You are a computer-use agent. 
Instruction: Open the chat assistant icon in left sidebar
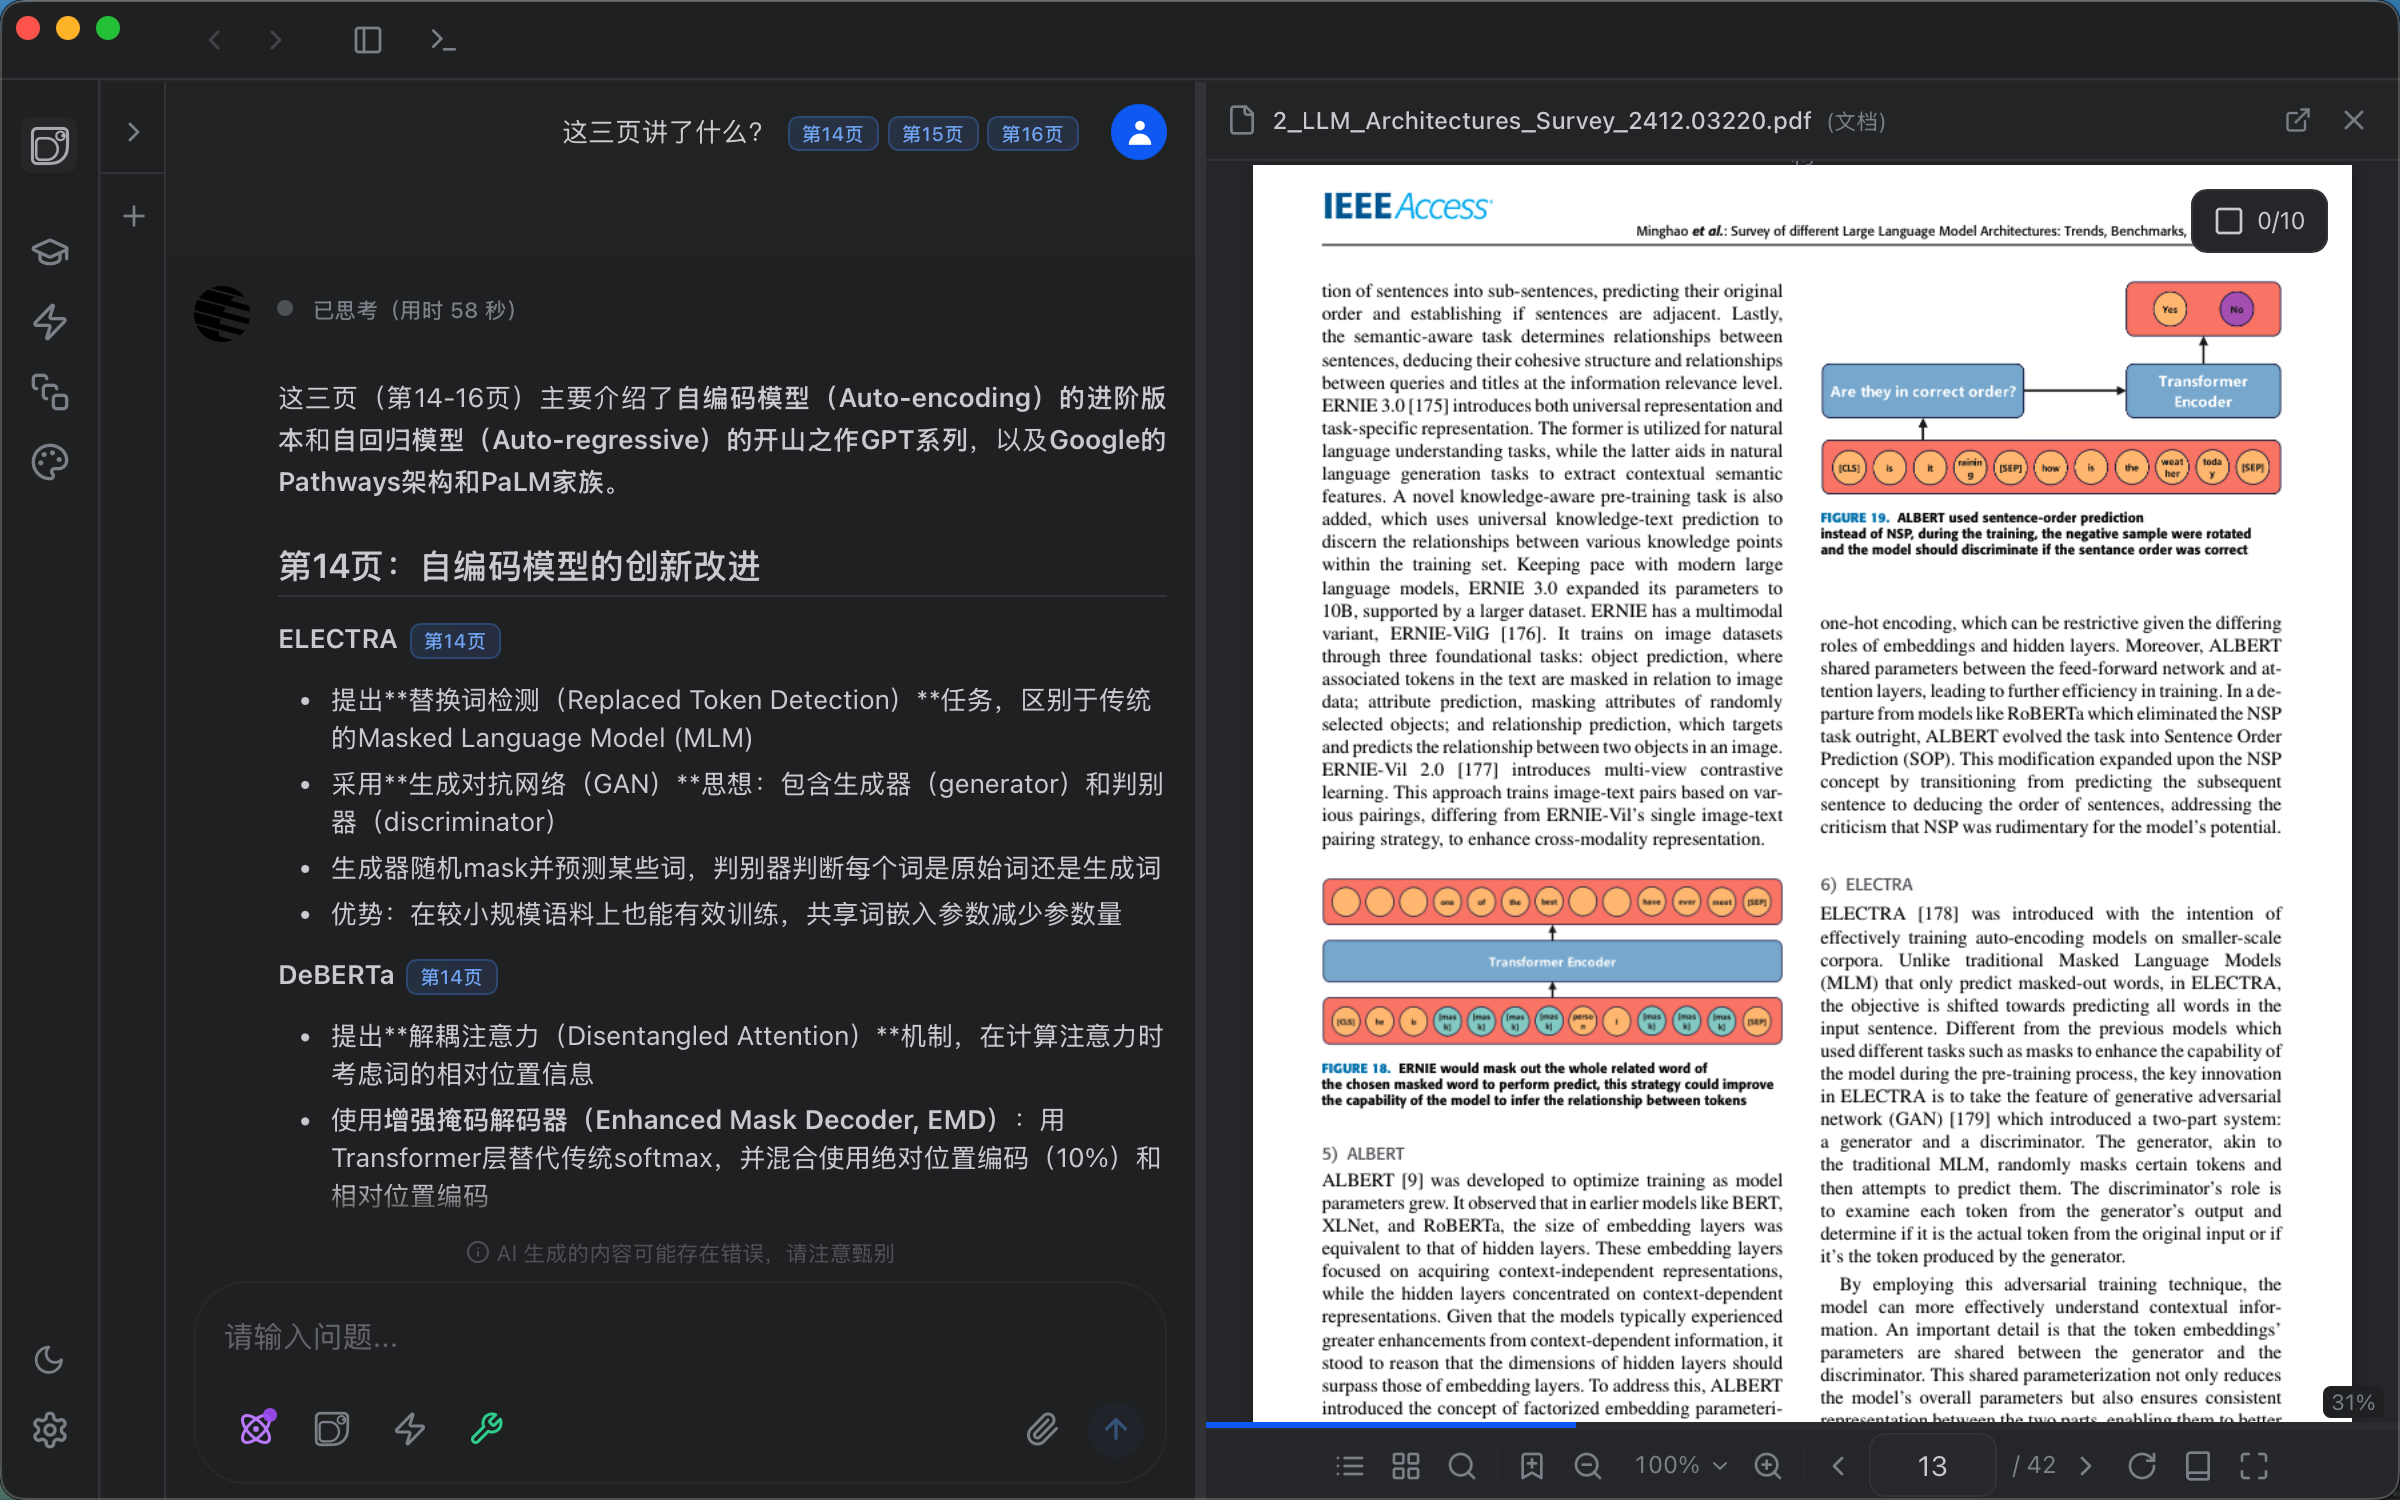click(50, 146)
